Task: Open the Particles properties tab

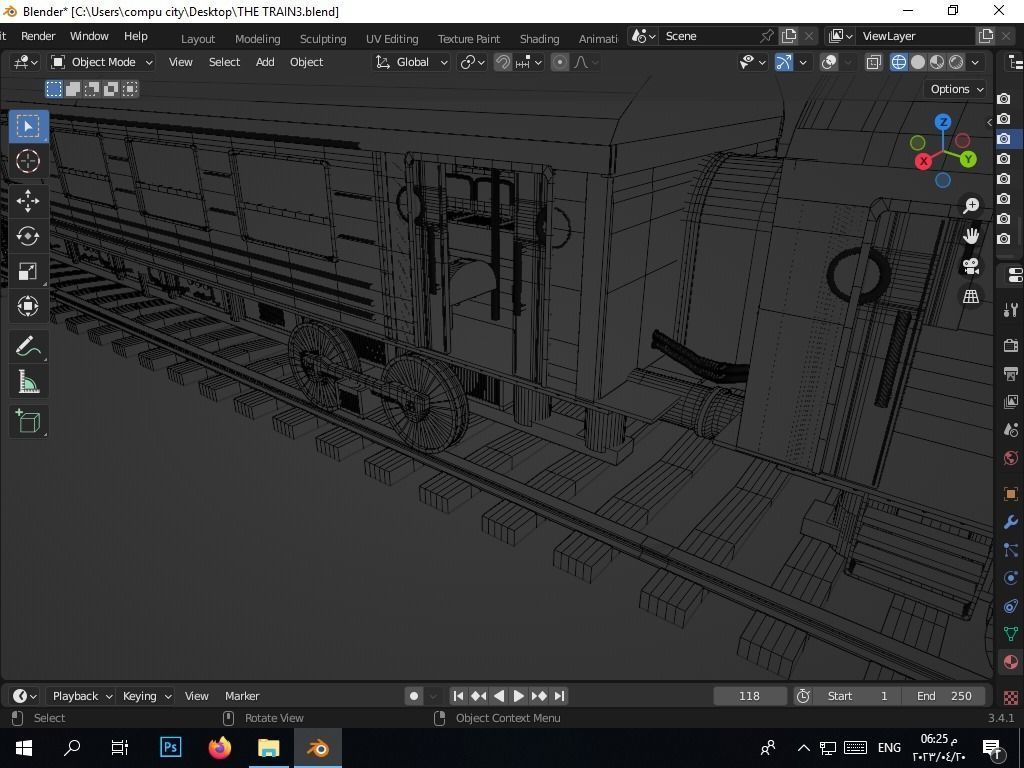Action: pyautogui.click(x=1010, y=550)
